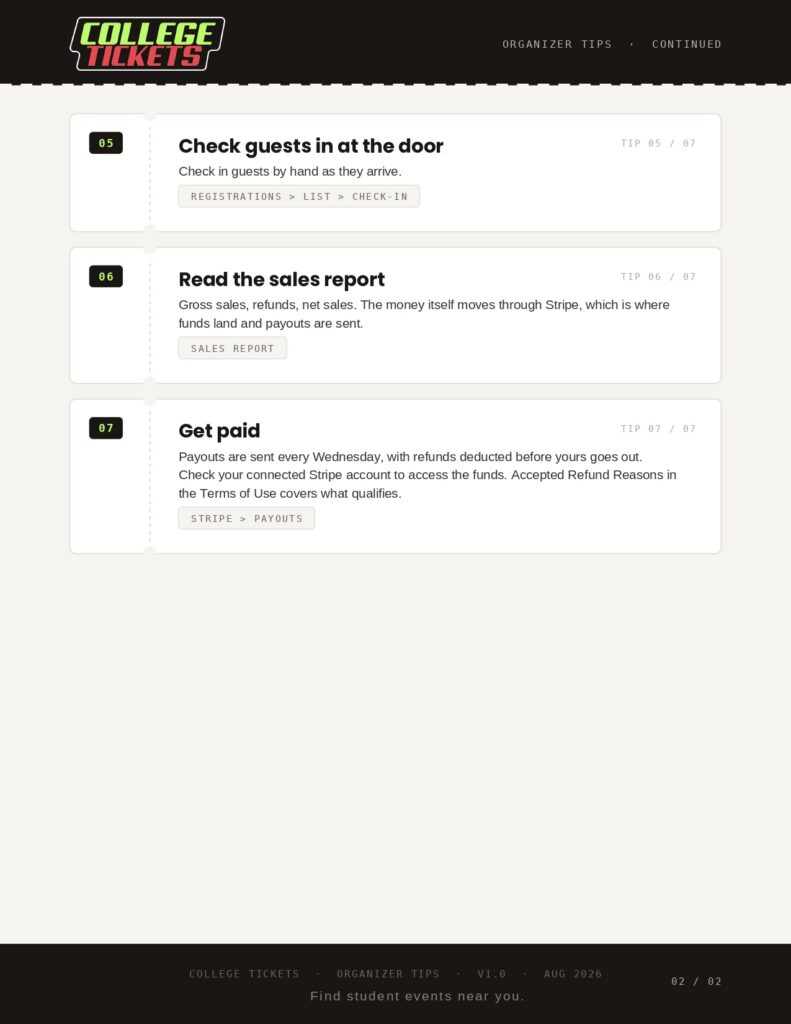This screenshot has width=791, height=1024.
Task: Click the Registrations > List > Check-in path chip
Action: point(299,197)
